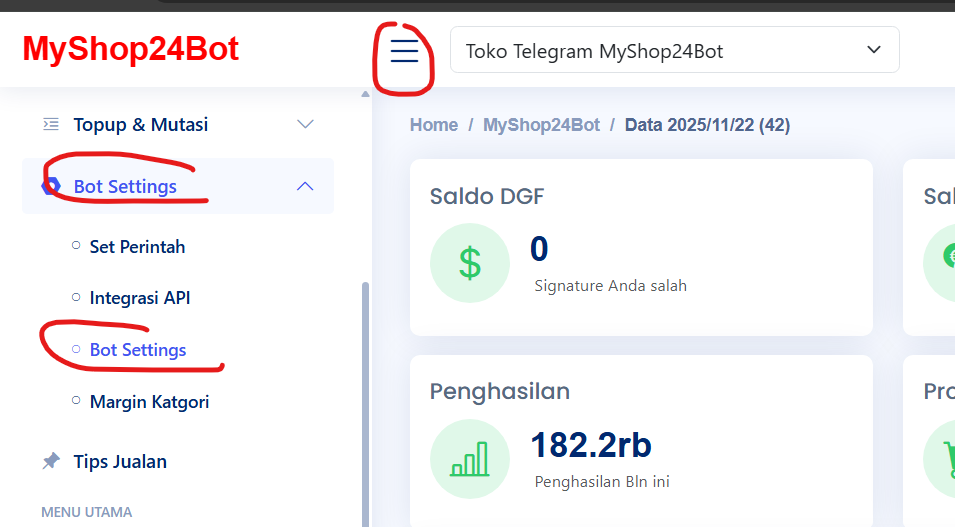This screenshot has height=527, width=955.
Task: Toggle the sidebar with the hamburger icon
Action: click(x=404, y=51)
